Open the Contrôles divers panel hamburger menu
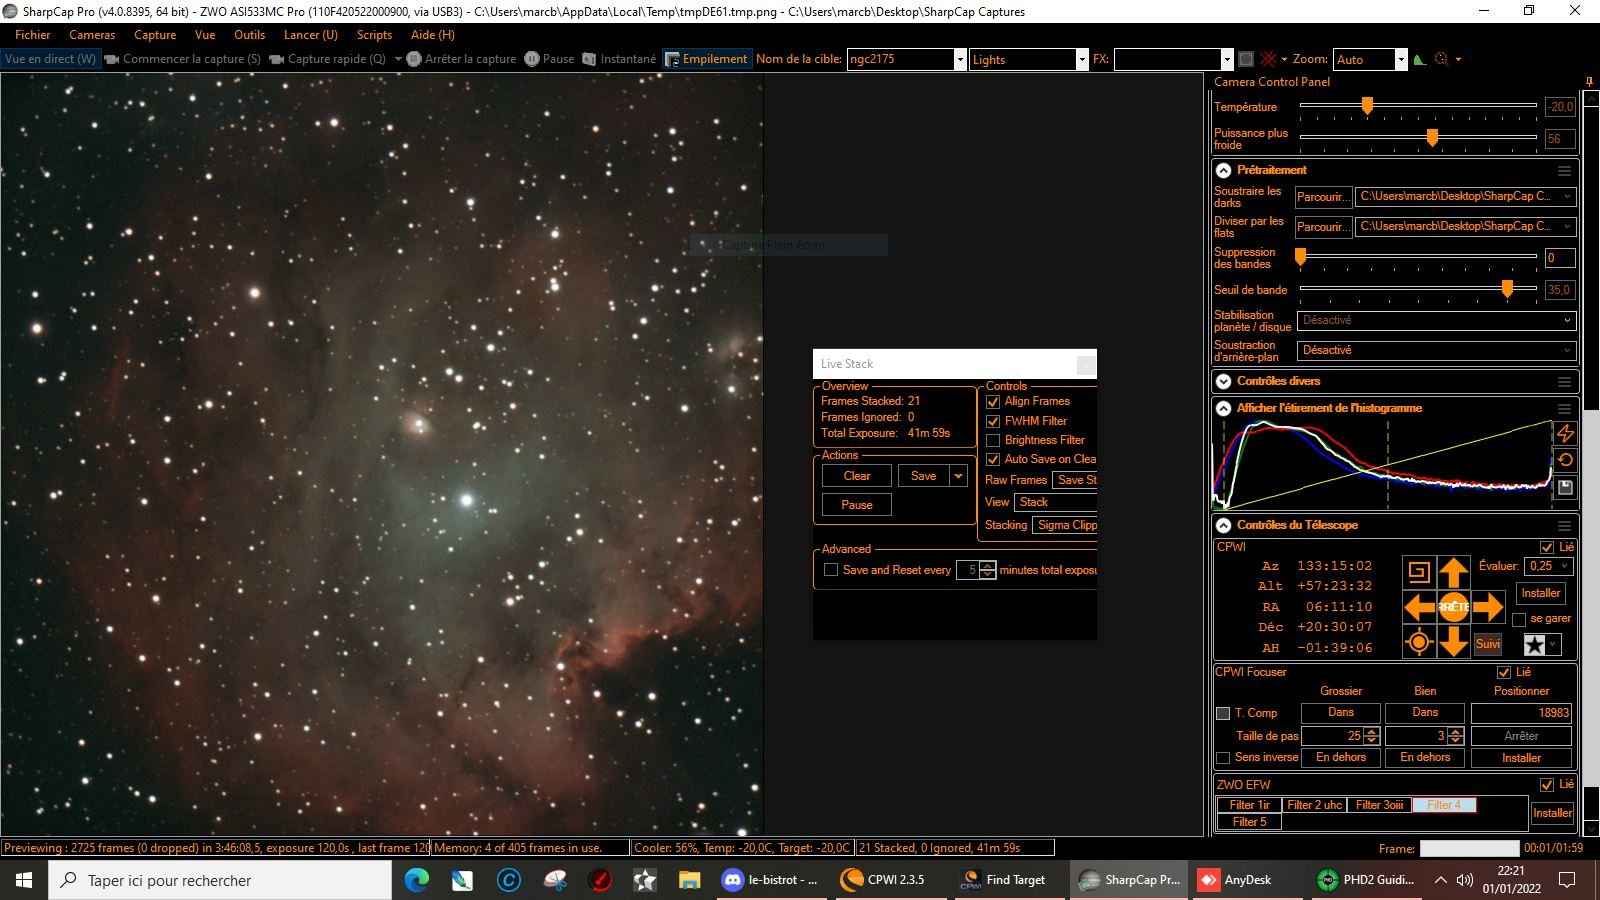Viewport: 1600px width, 900px height. coord(1564,382)
